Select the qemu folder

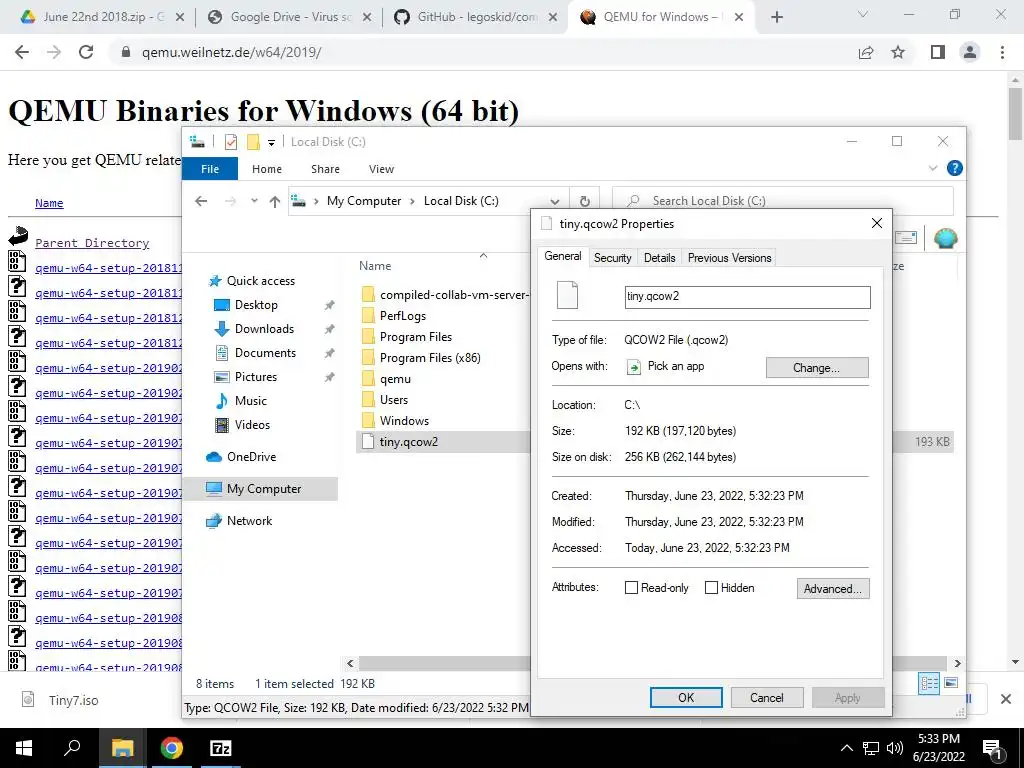(x=395, y=379)
